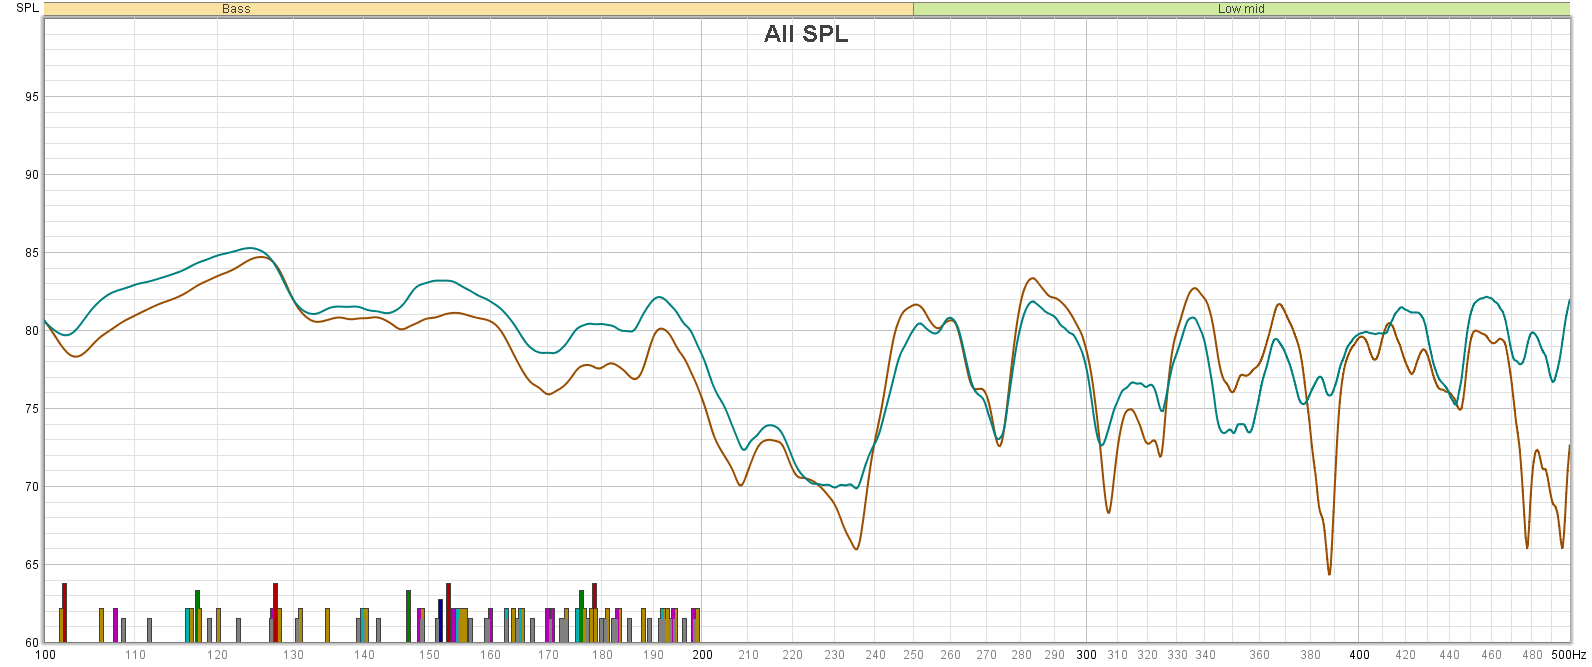Select the Low mid band header
Viewport: 1592px width, 667px height.
(1241, 9)
